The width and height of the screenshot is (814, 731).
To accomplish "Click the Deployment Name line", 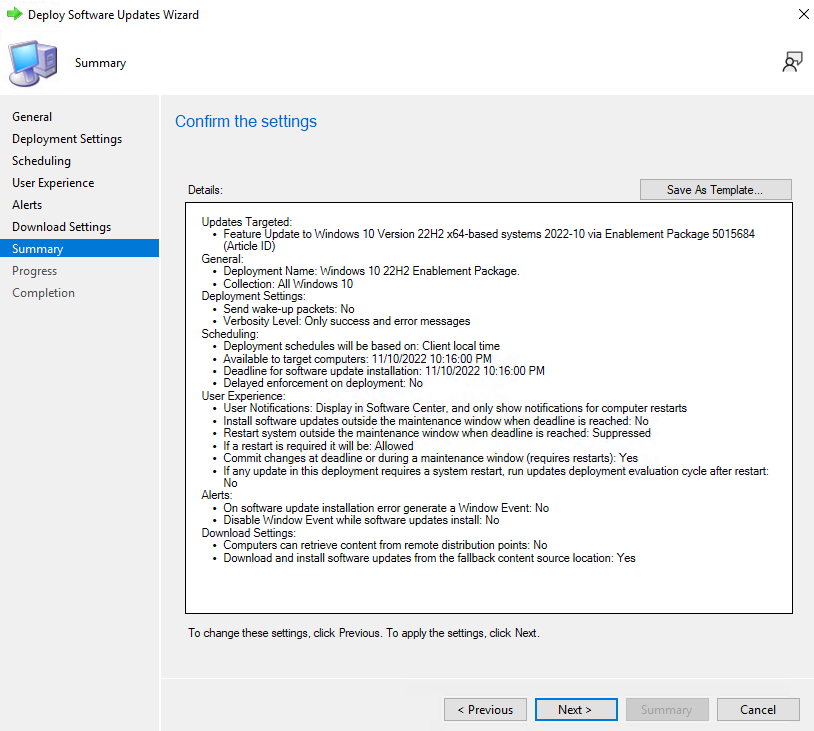I will (x=371, y=271).
